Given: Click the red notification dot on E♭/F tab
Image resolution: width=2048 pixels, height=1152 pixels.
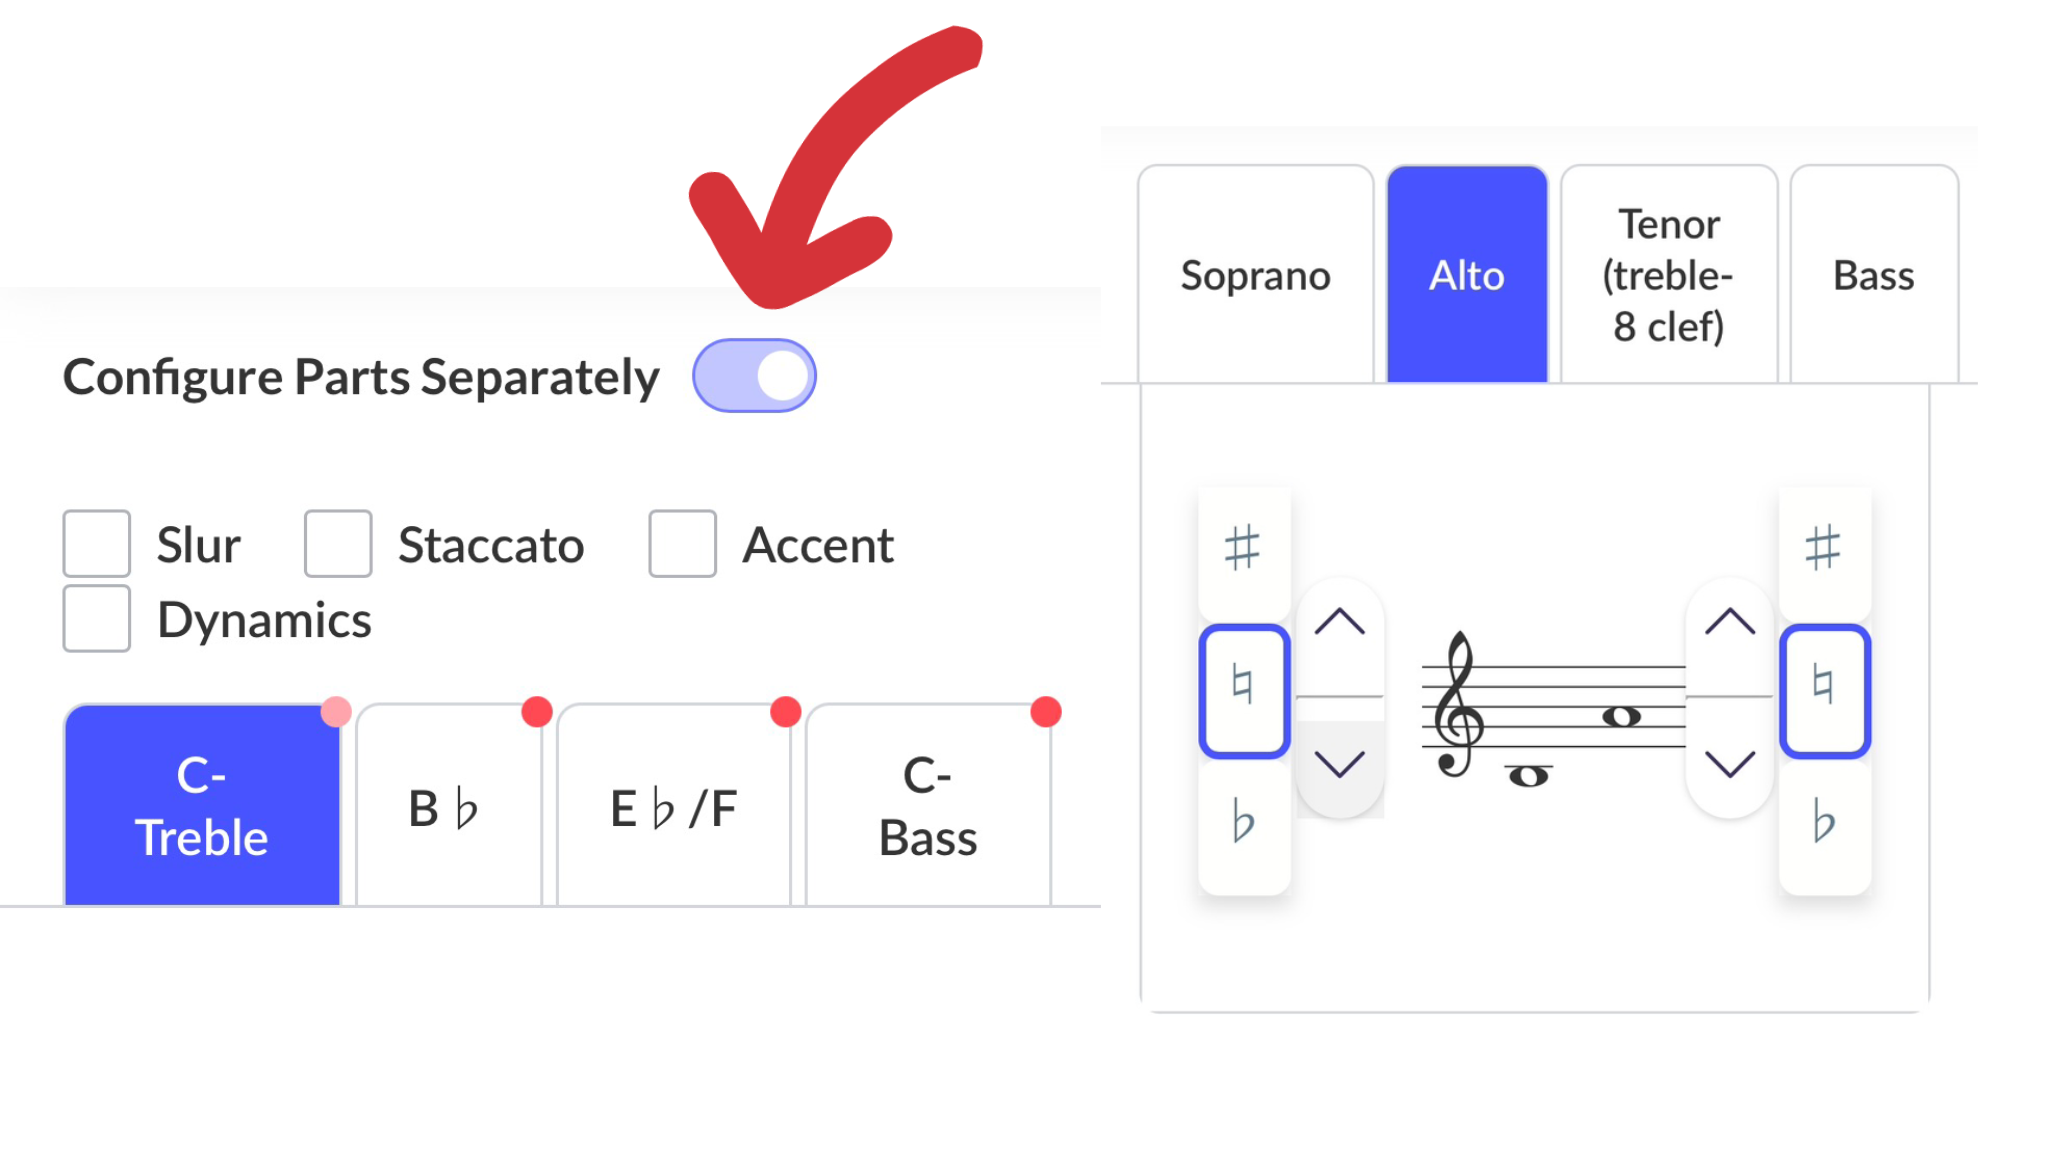Looking at the screenshot, I should (786, 711).
